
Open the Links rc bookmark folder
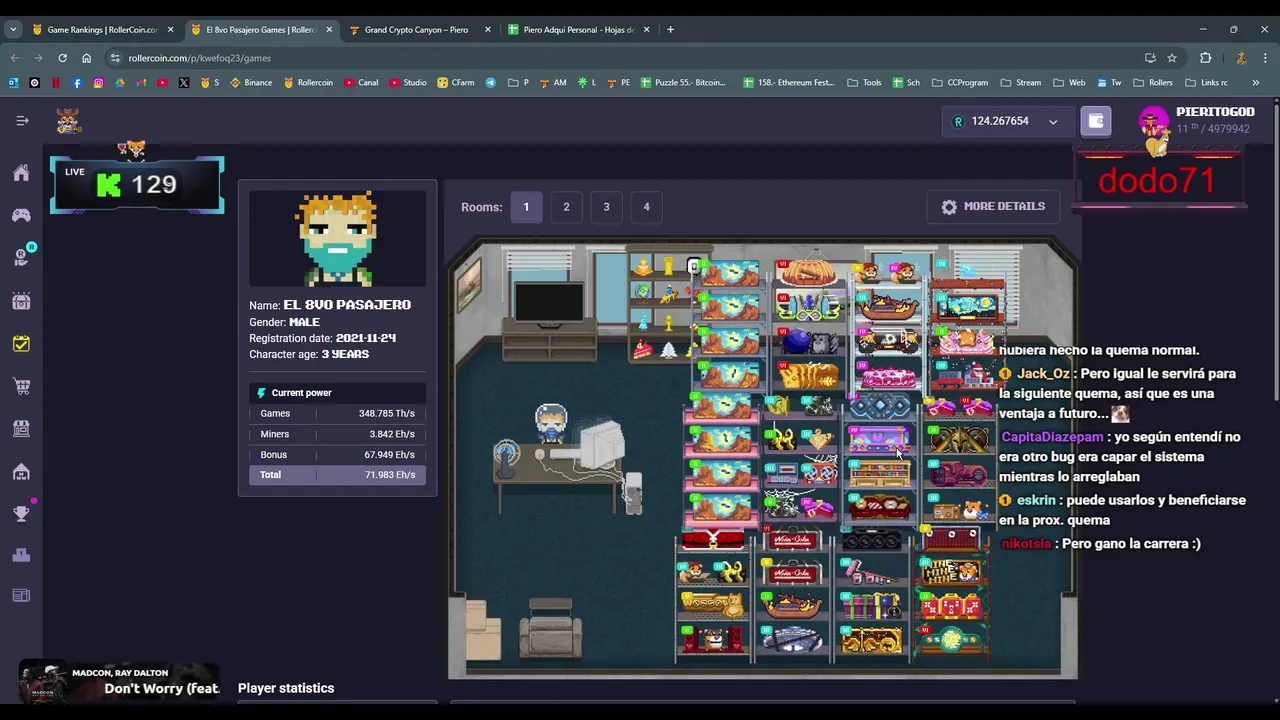[x=1205, y=83]
